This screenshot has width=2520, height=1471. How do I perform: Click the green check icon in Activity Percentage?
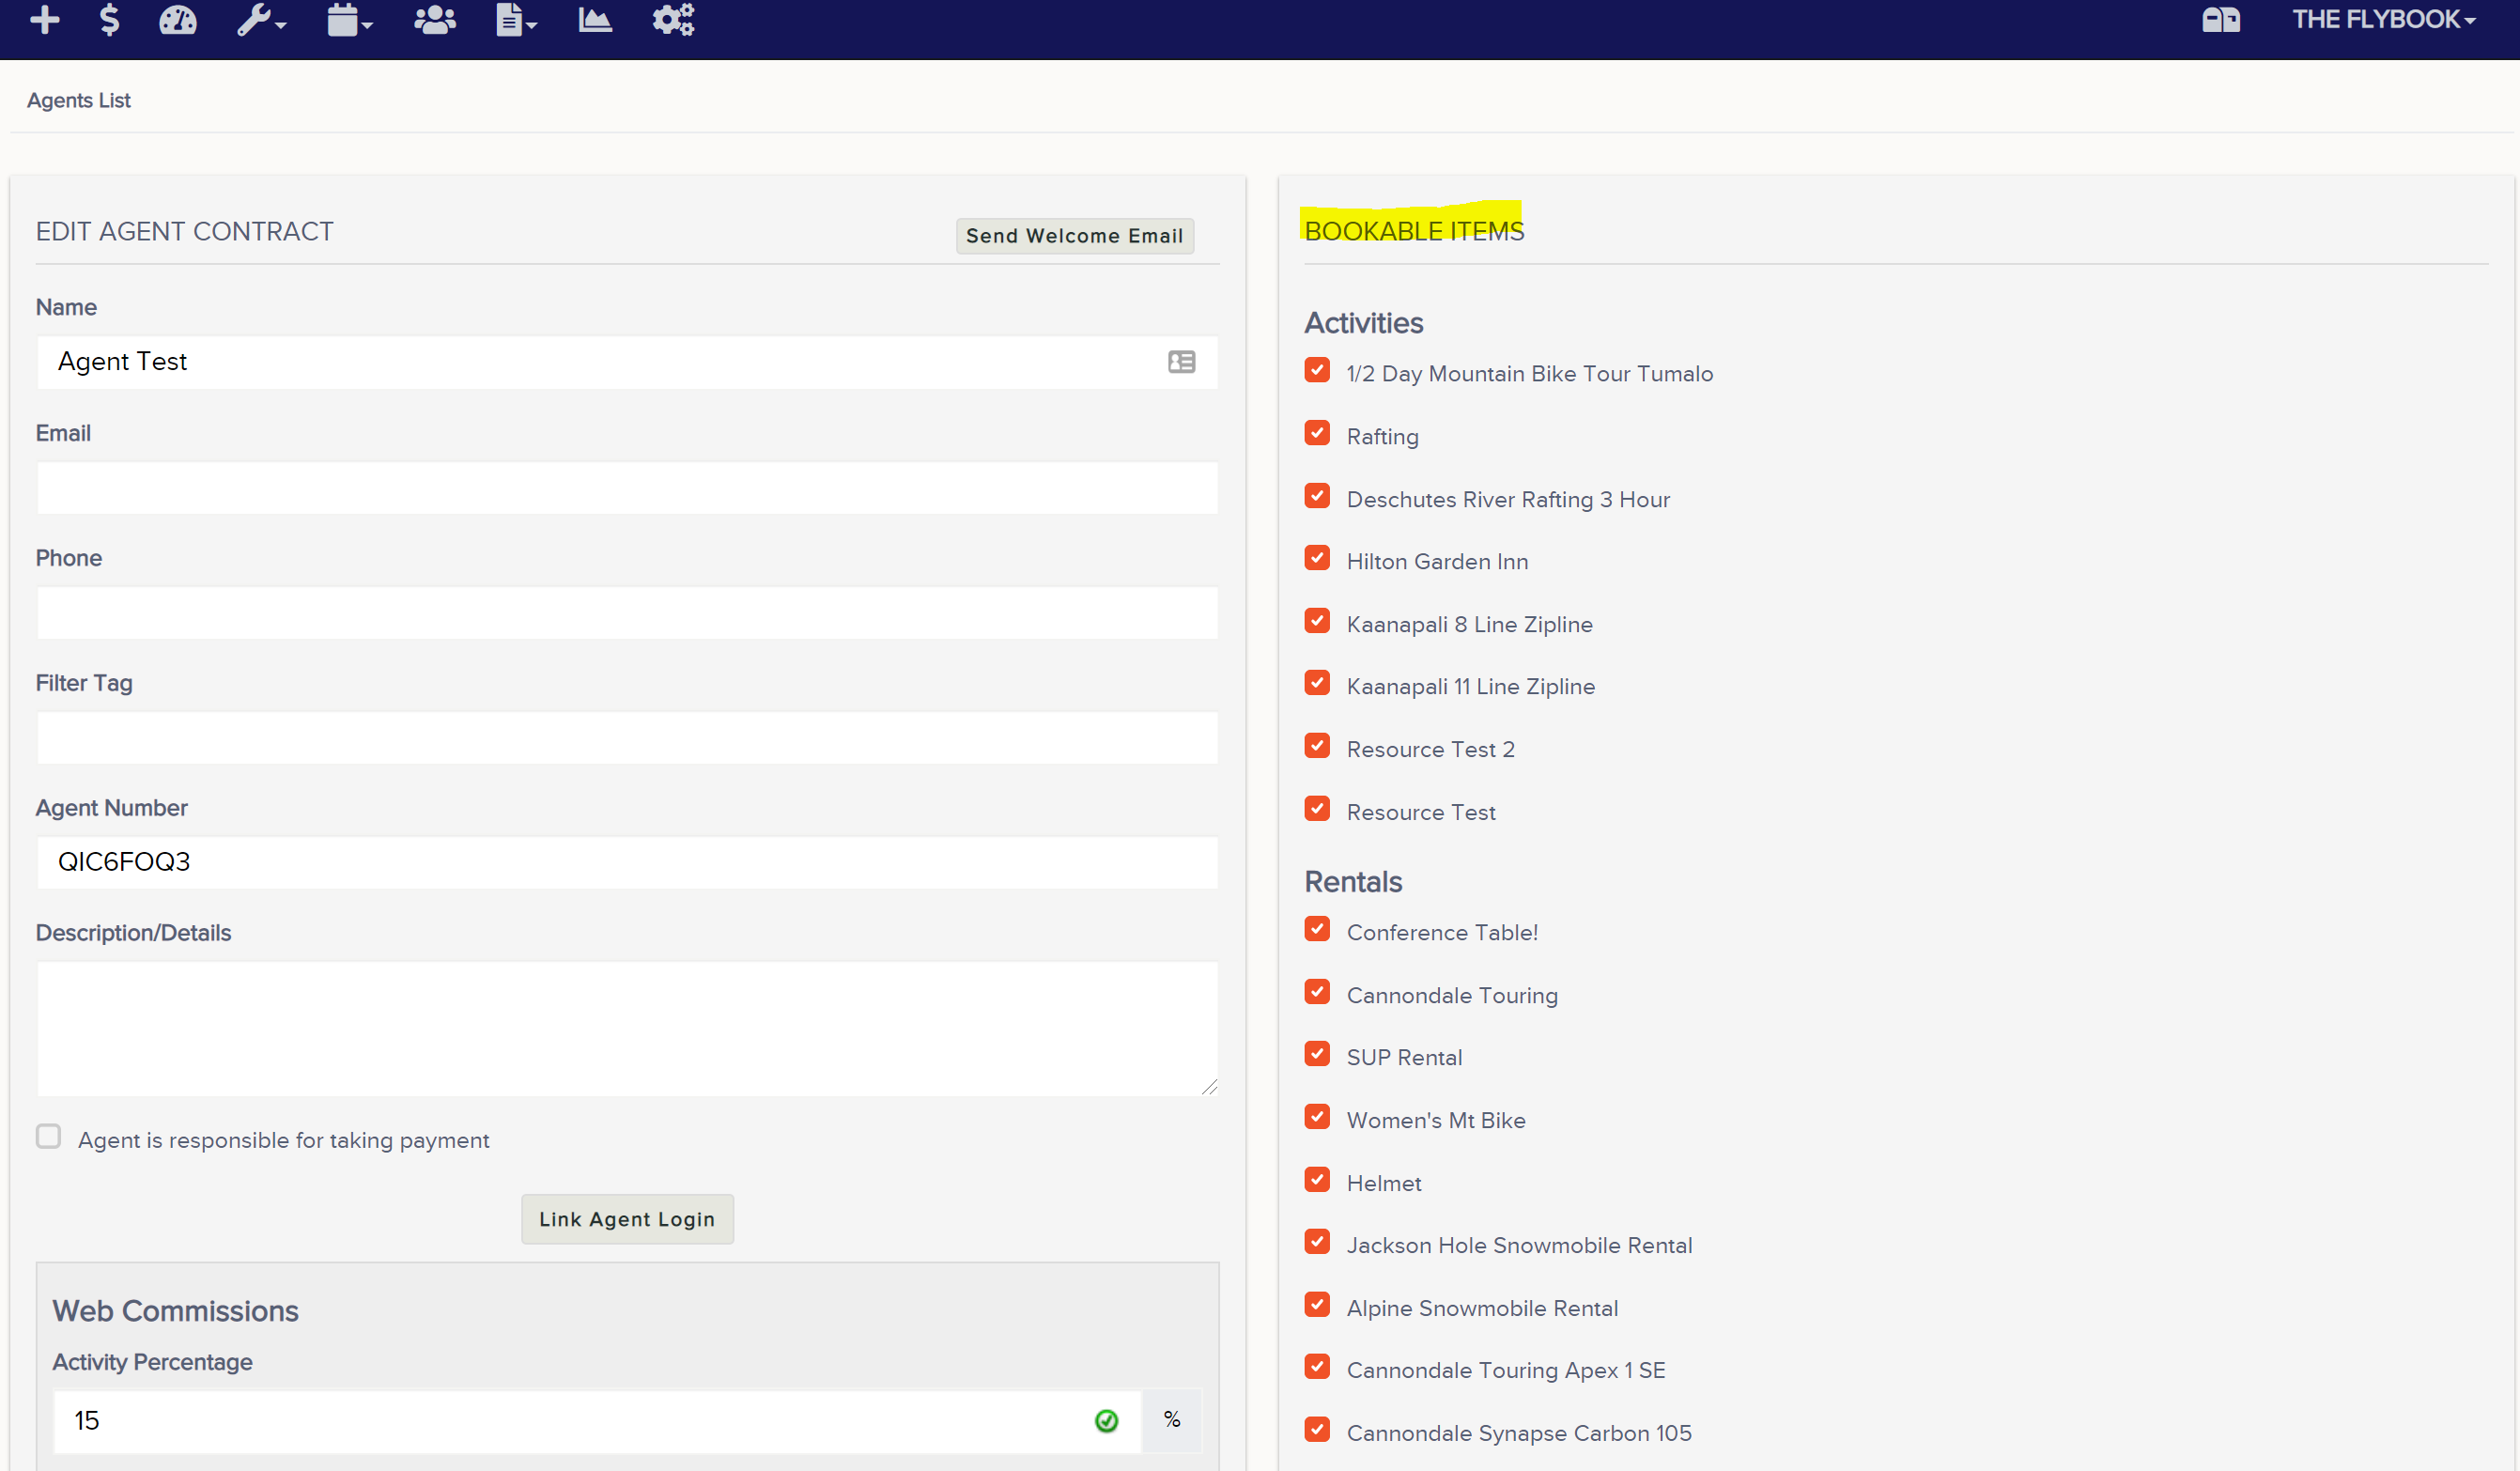pyautogui.click(x=1106, y=1420)
